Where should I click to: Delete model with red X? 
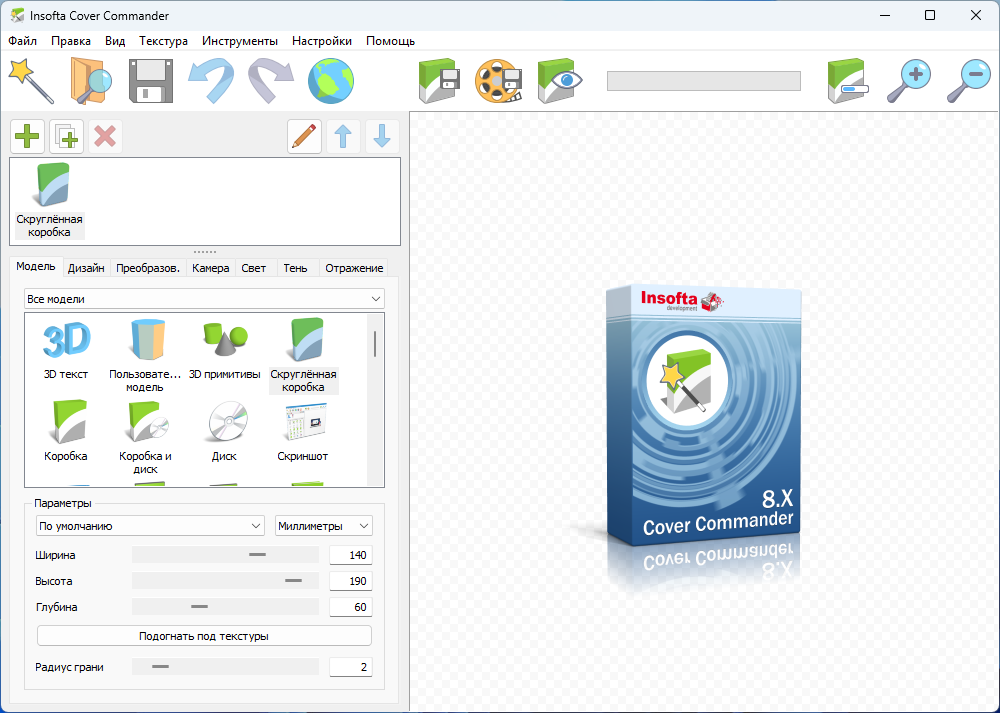point(105,136)
